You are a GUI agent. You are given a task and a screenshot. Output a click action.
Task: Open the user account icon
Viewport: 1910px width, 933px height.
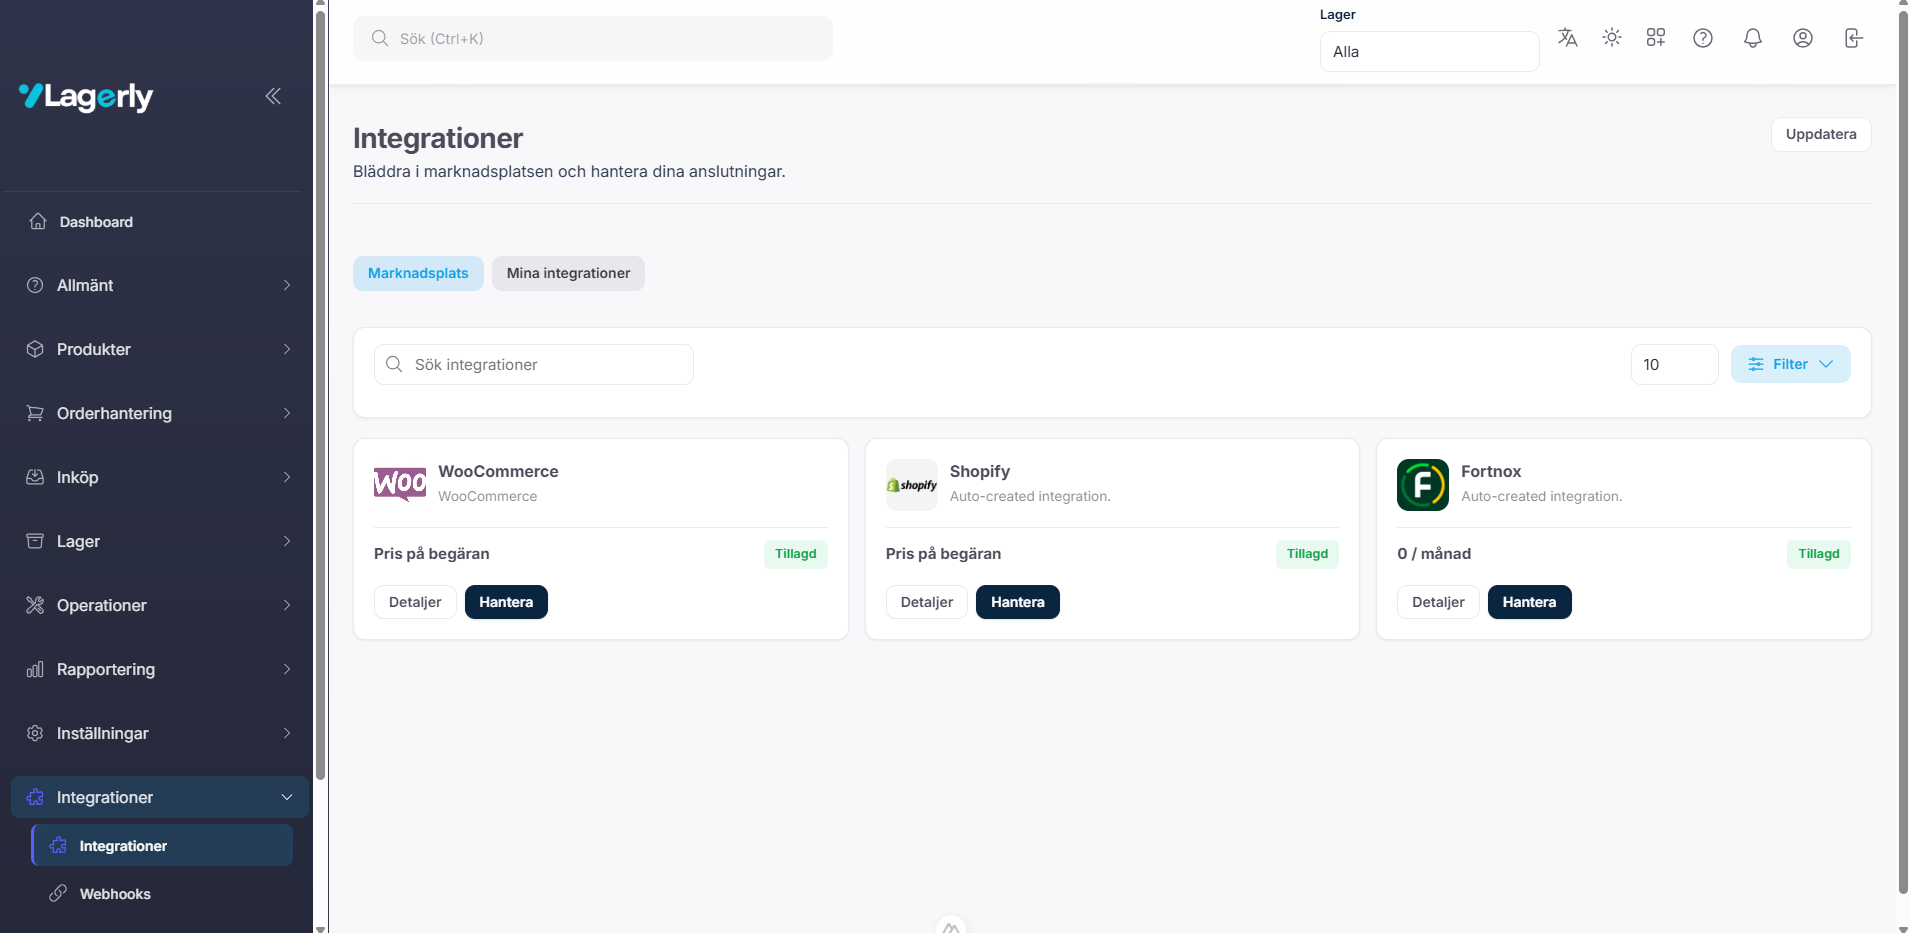[1802, 37]
